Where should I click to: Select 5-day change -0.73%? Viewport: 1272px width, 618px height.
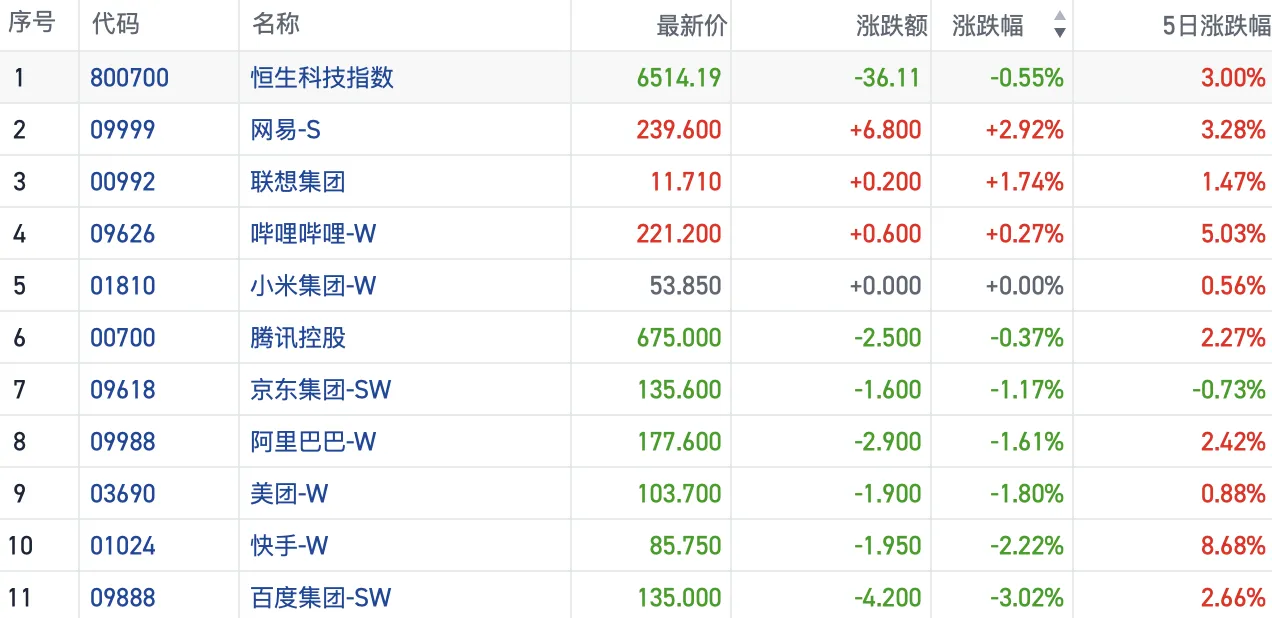pos(1229,390)
